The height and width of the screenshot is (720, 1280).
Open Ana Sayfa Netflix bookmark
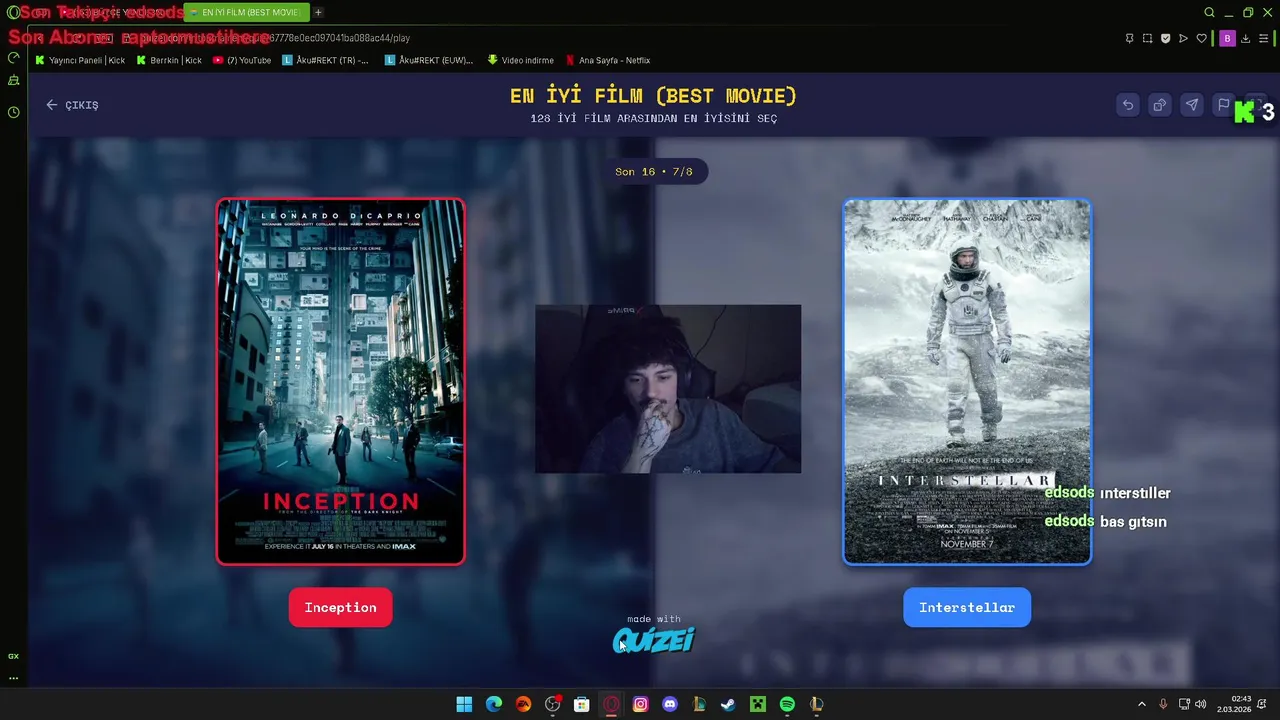point(608,60)
